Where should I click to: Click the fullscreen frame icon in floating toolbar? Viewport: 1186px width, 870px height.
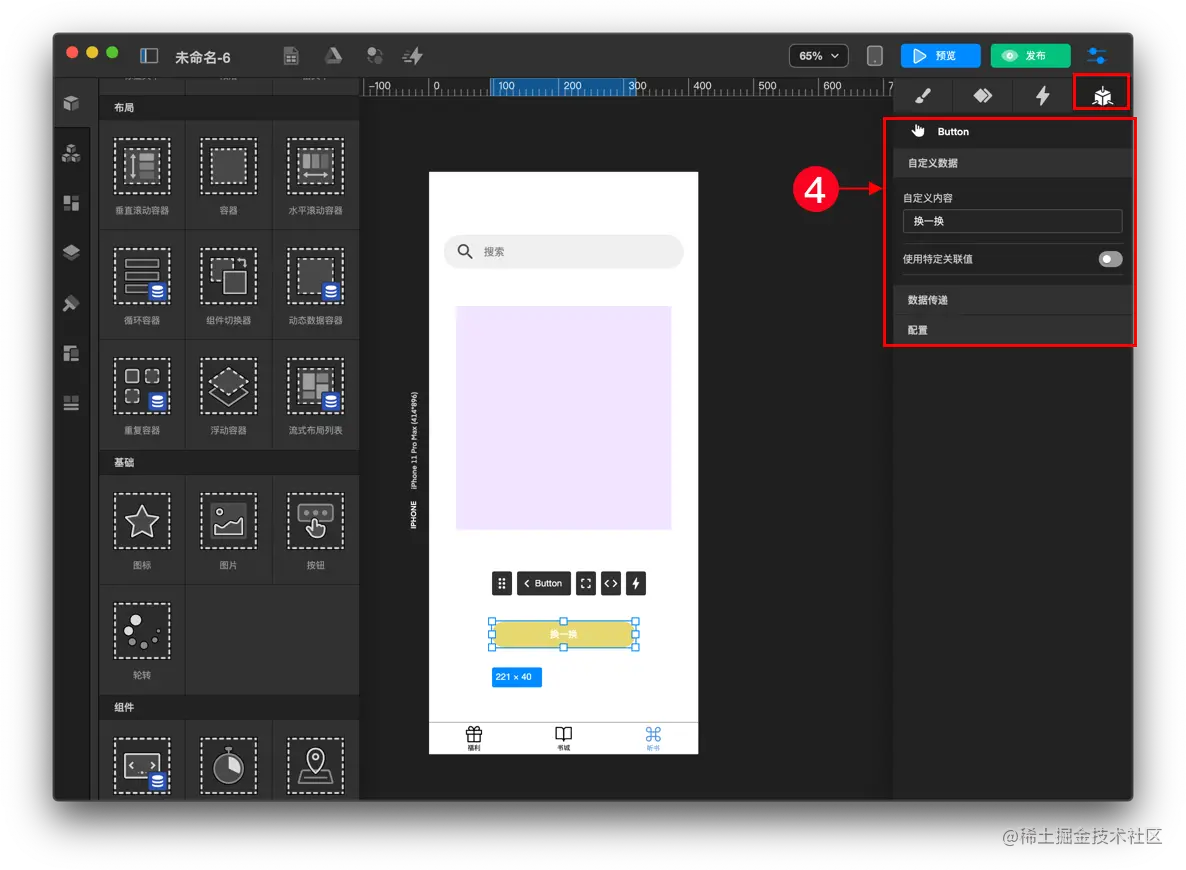[585, 583]
